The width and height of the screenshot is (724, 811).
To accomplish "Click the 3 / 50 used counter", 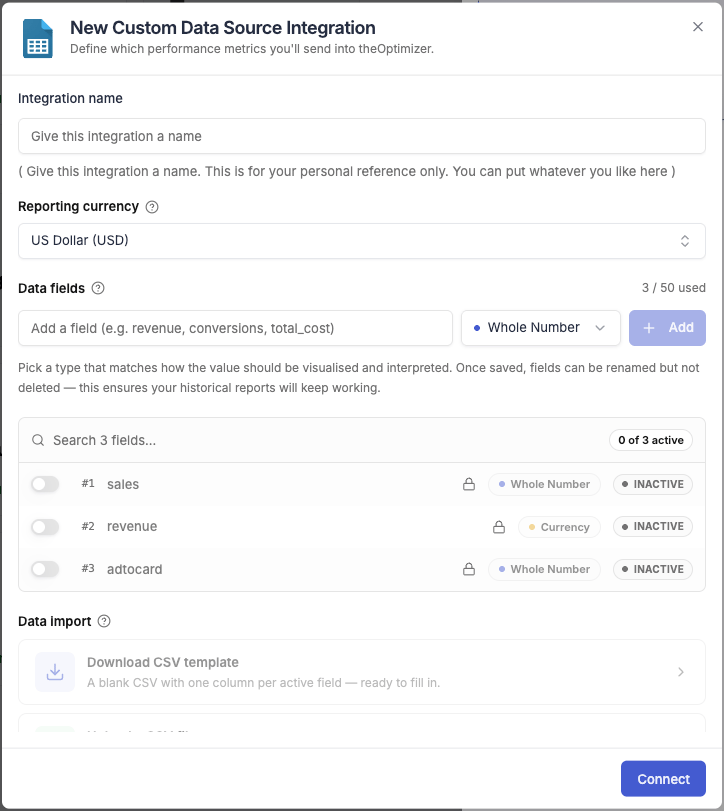I will [x=673, y=288].
